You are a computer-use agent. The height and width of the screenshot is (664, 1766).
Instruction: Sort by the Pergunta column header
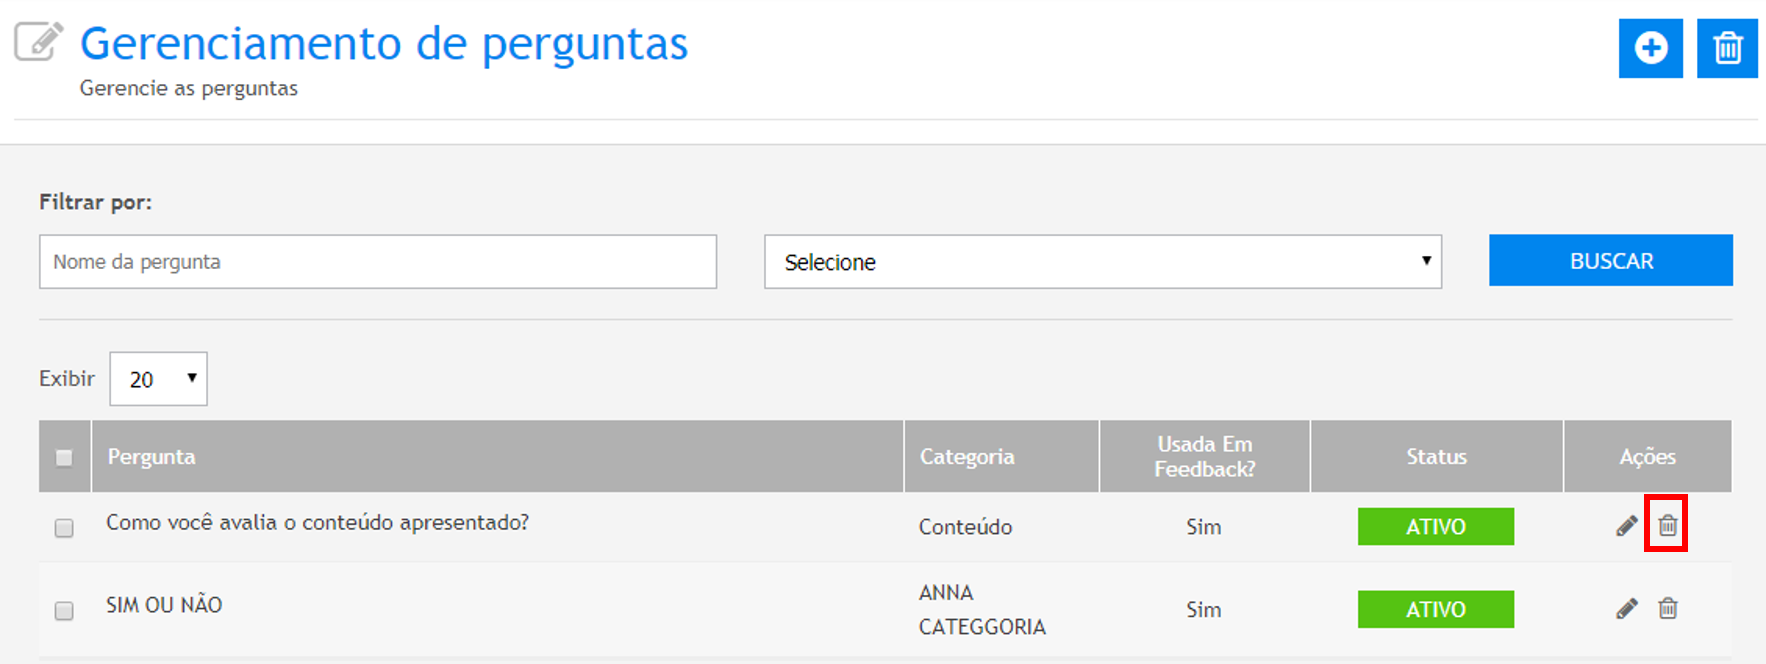152,457
